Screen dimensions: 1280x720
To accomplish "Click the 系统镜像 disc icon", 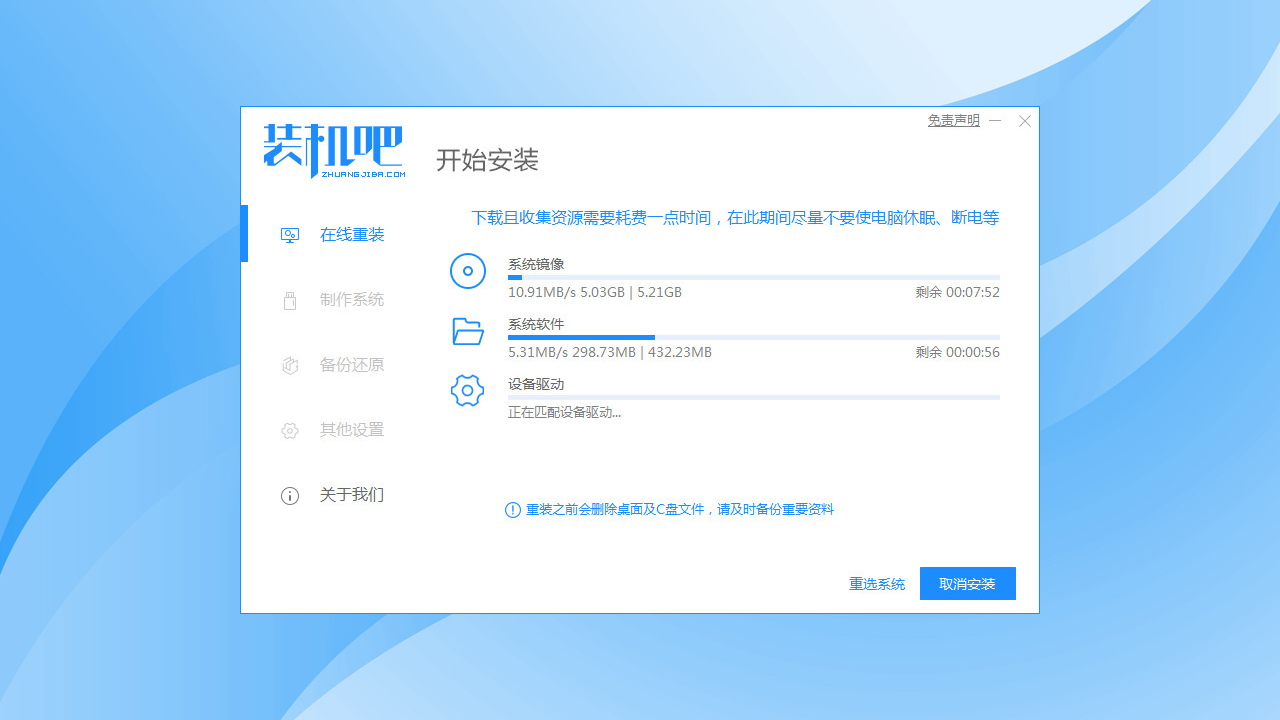I will pyautogui.click(x=467, y=270).
